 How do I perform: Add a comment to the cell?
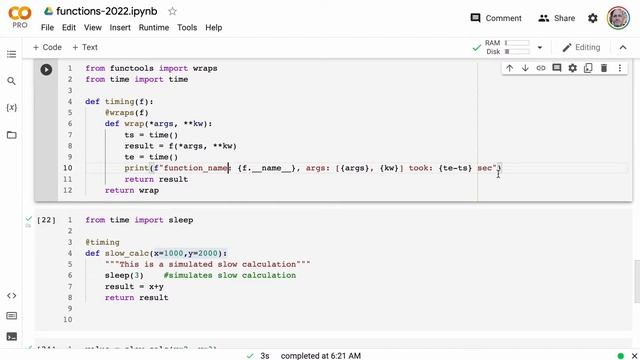pos(557,68)
